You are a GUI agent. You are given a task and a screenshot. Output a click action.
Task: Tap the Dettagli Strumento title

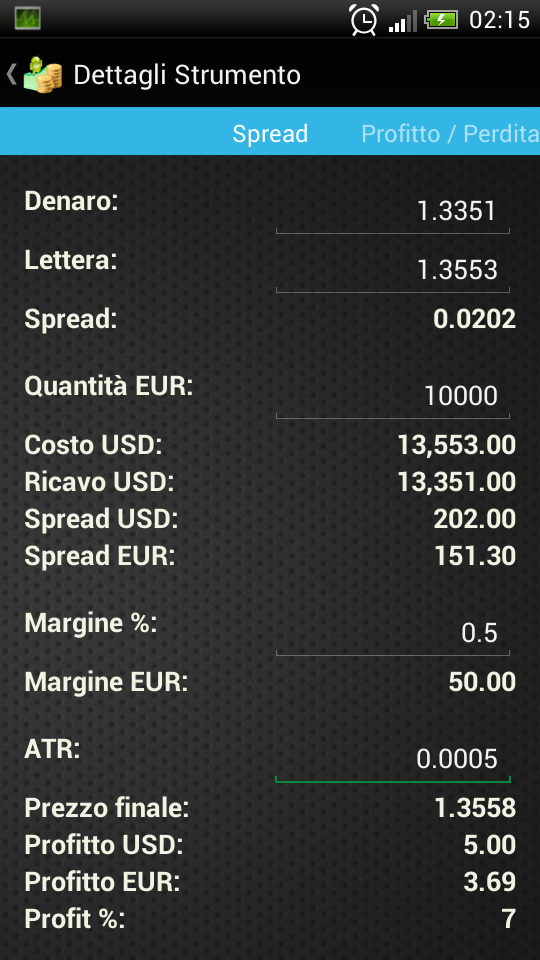point(187,75)
